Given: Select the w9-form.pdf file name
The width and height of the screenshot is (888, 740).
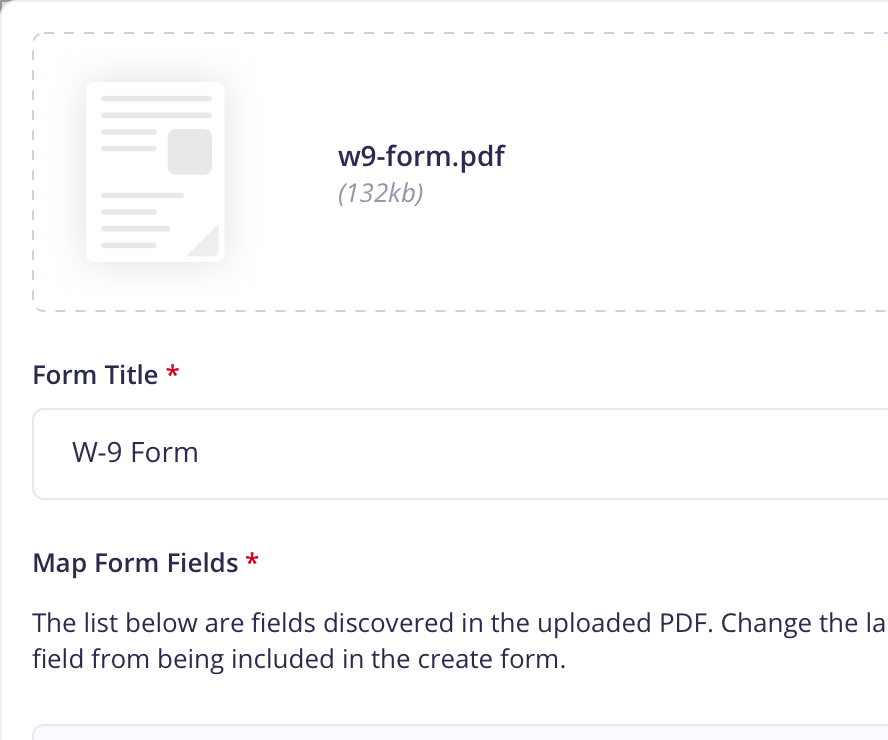Looking at the screenshot, I should tap(421, 156).
